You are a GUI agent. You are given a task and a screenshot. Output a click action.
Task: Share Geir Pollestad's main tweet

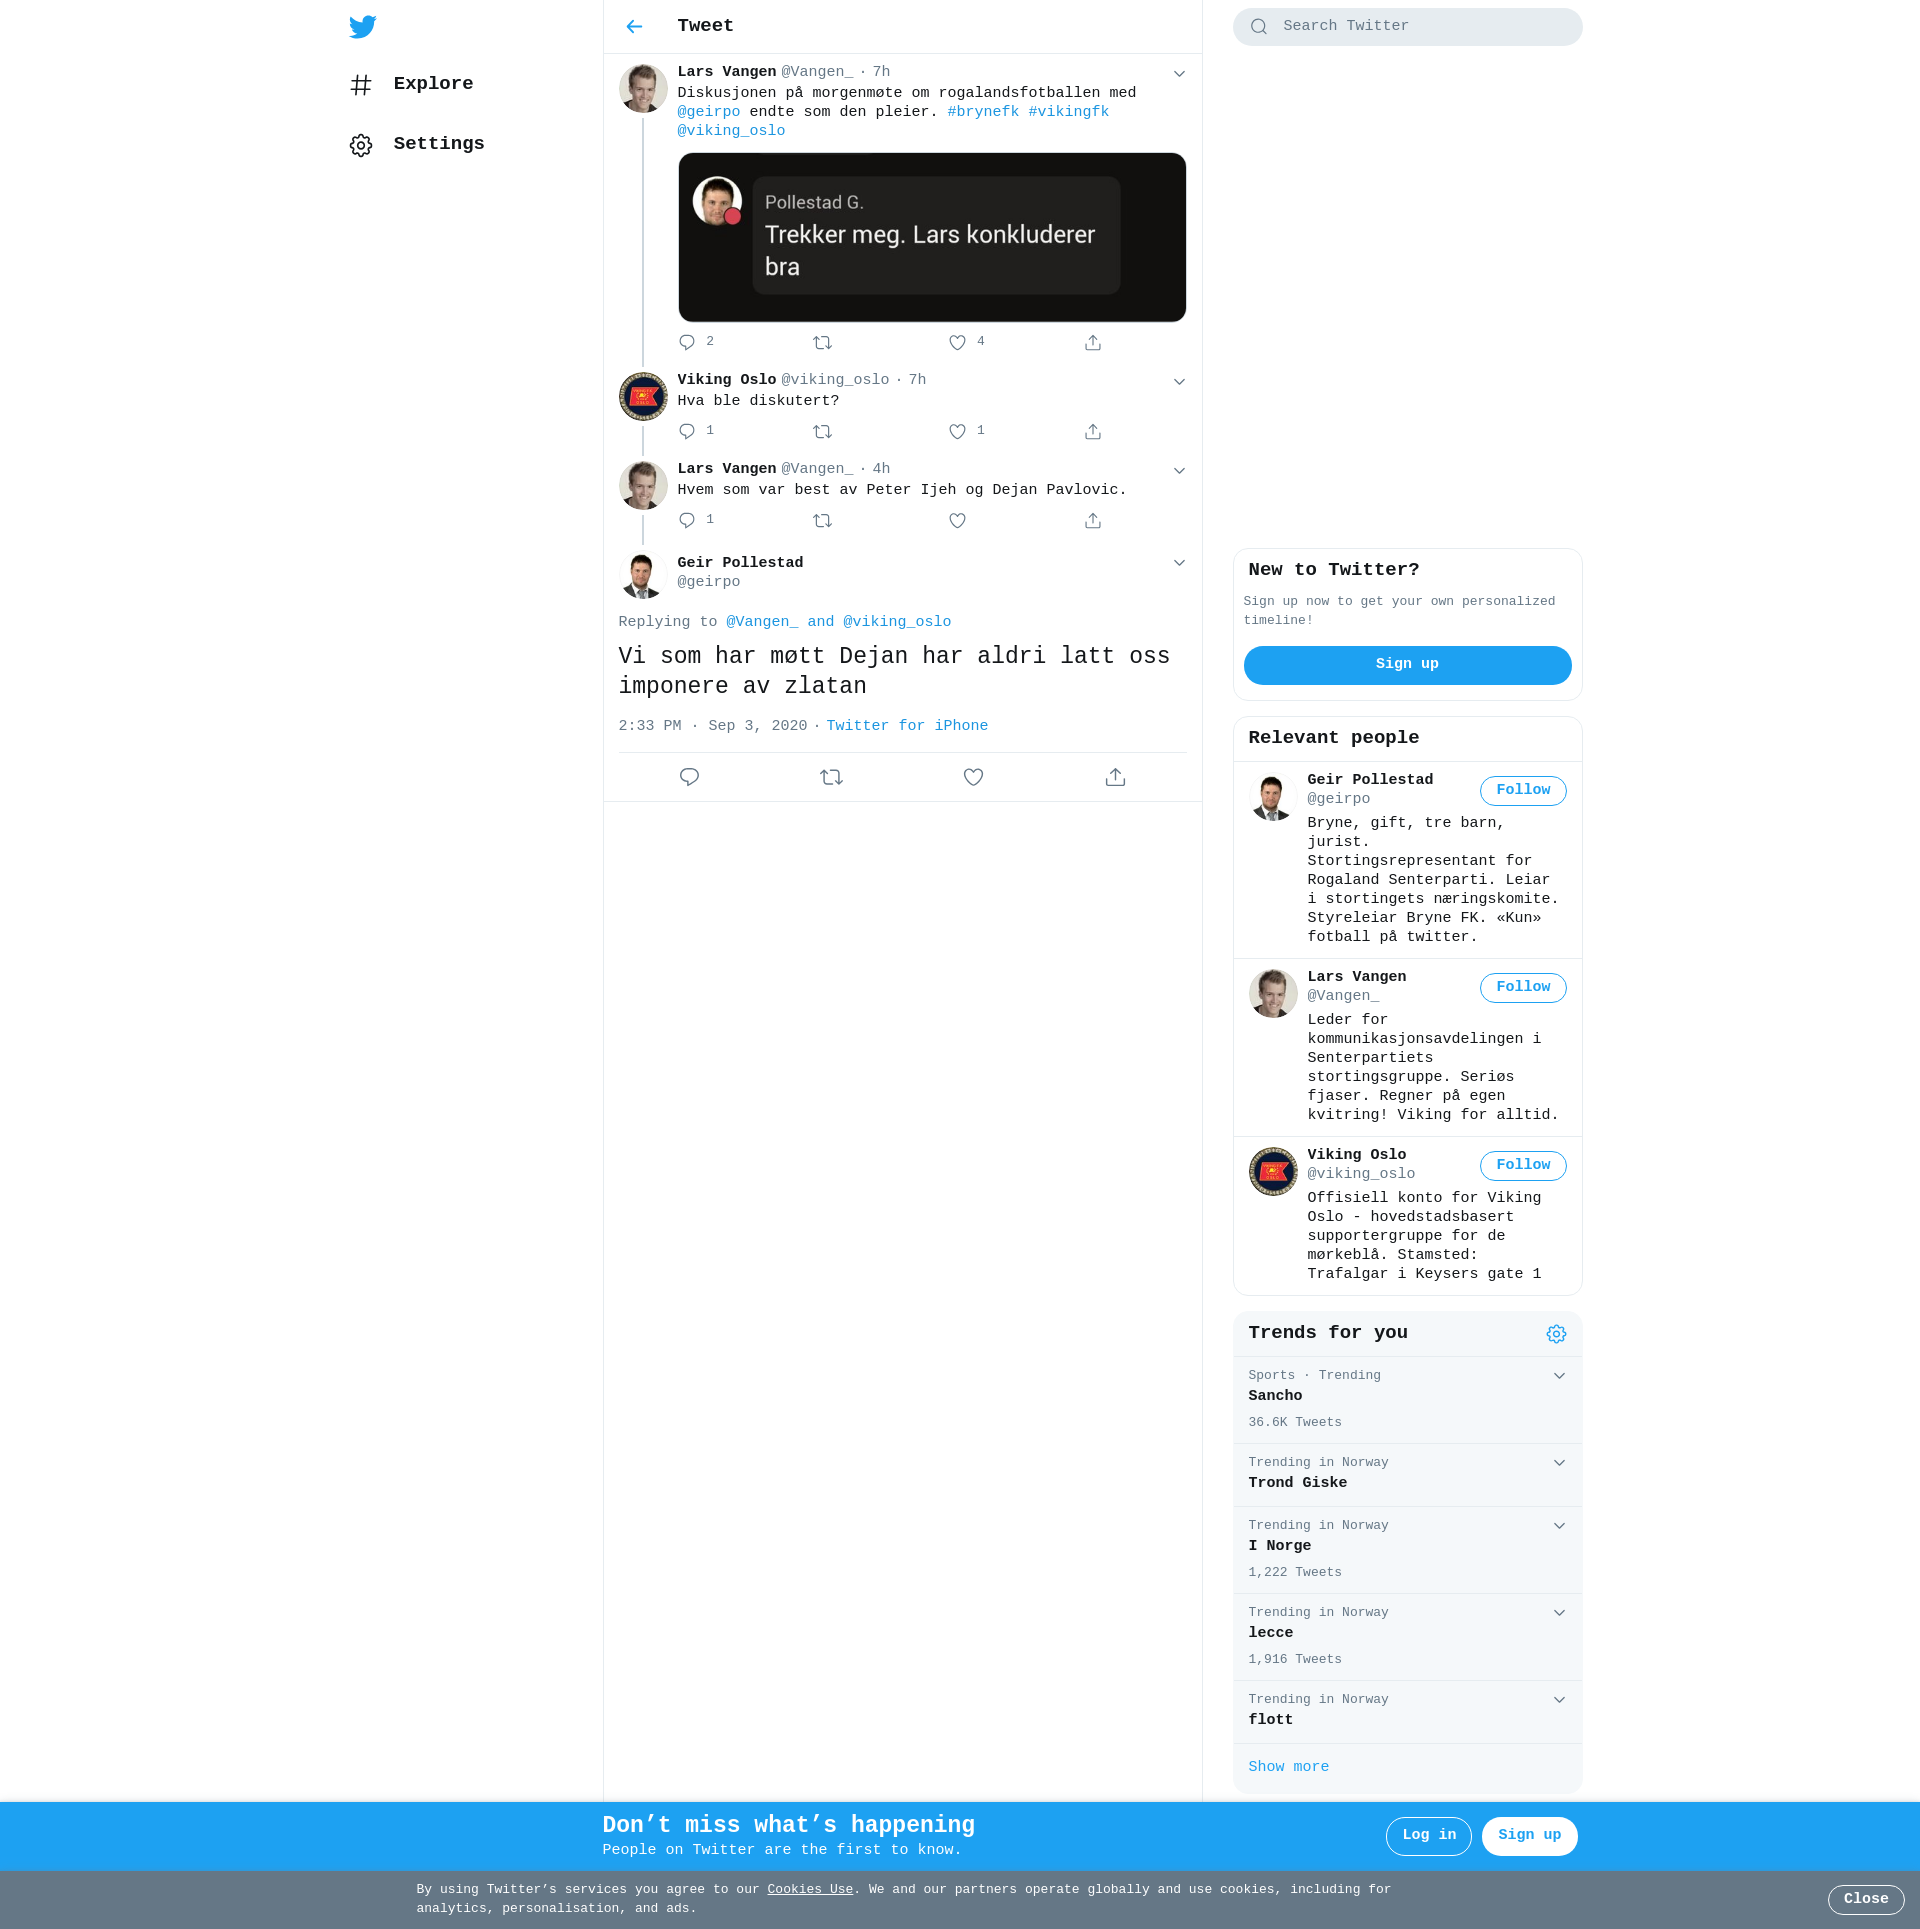1115,777
